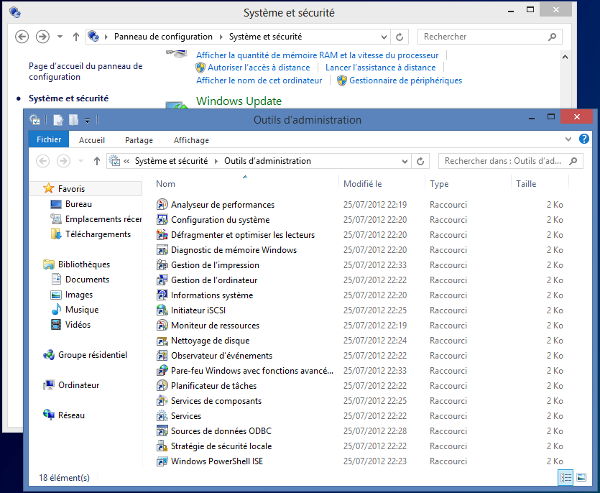This screenshot has width=600, height=493.
Task: Expand breadcrumb arrow after Panneau de configuration
Action: click(x=221, y=37)
